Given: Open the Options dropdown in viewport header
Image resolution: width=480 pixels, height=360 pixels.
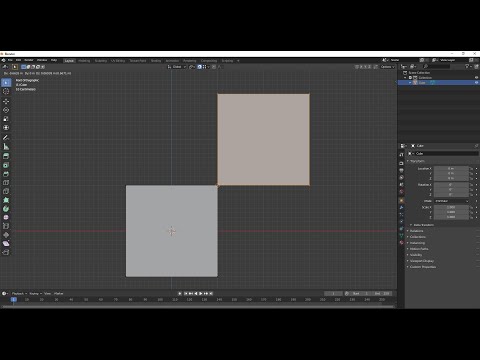Looking at the screenshot, I should (x=387, y=67).
